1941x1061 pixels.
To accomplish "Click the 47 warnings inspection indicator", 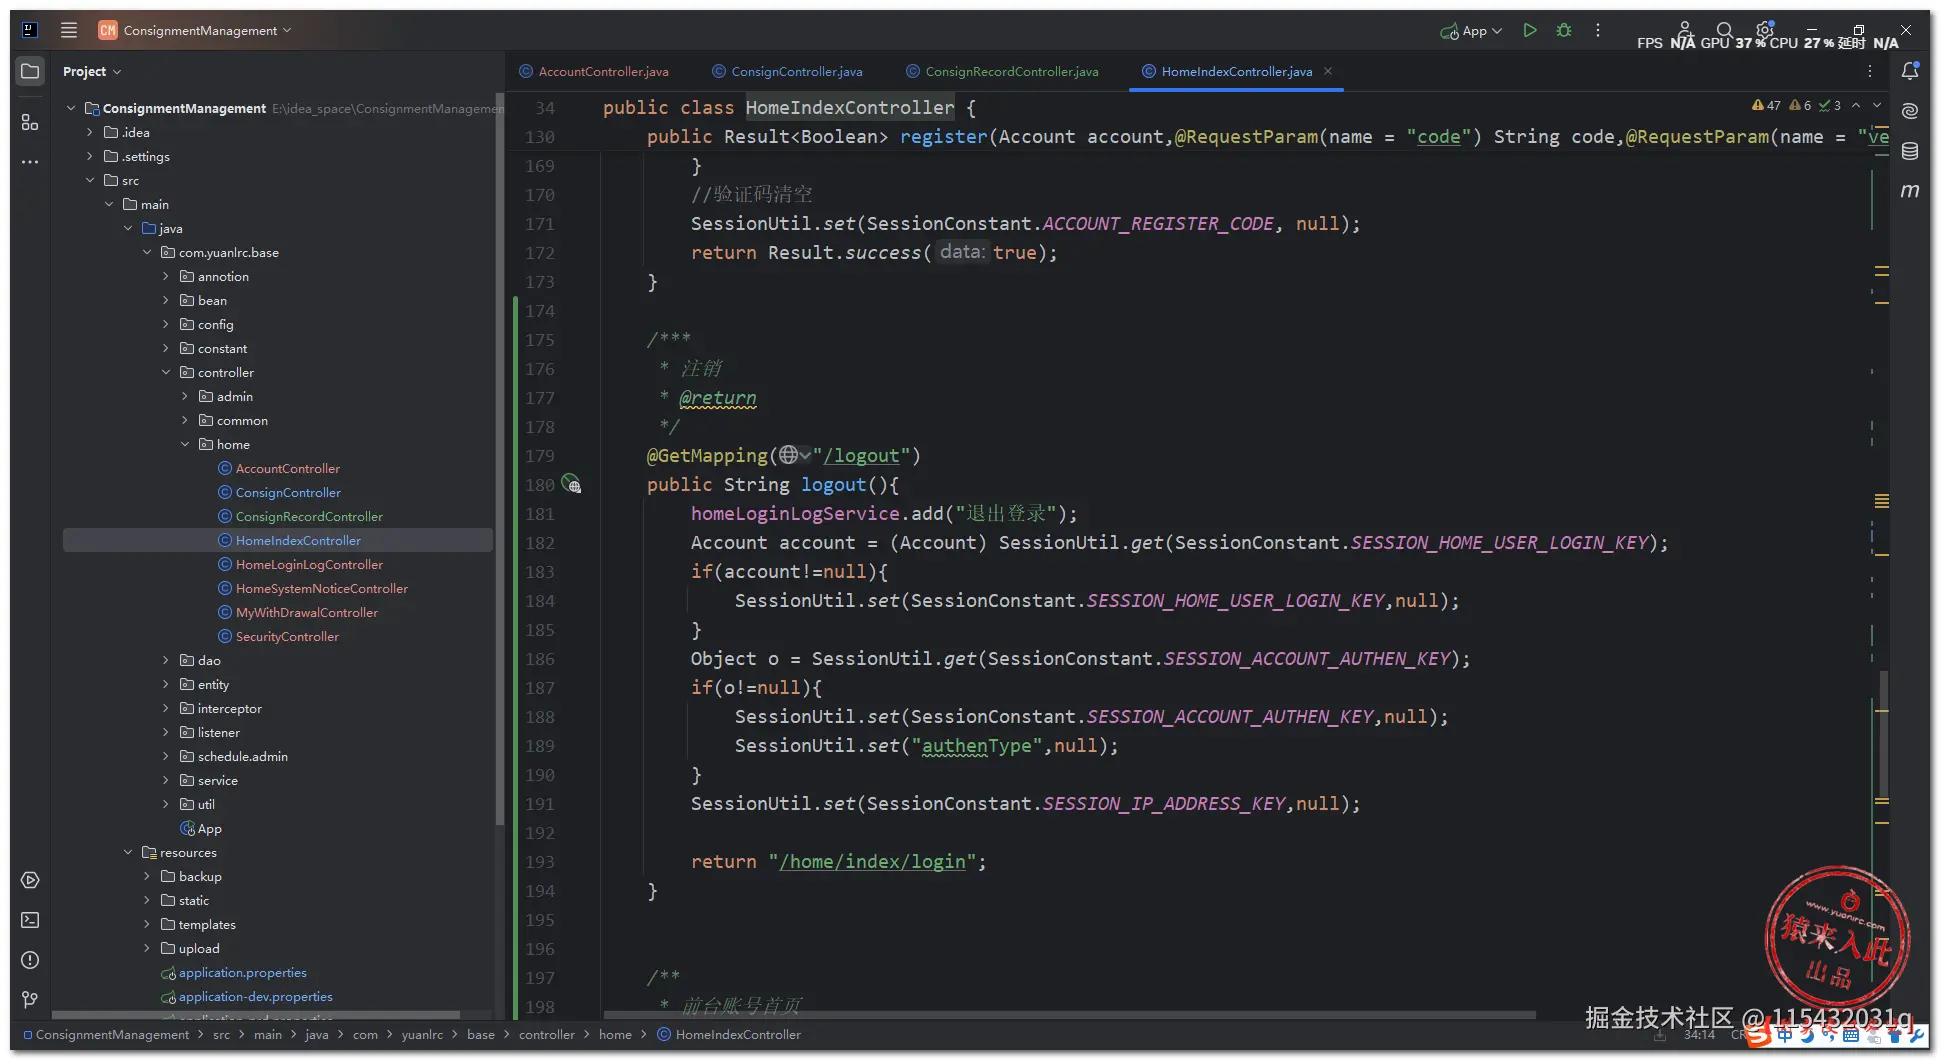I will tap(1766, 105).
